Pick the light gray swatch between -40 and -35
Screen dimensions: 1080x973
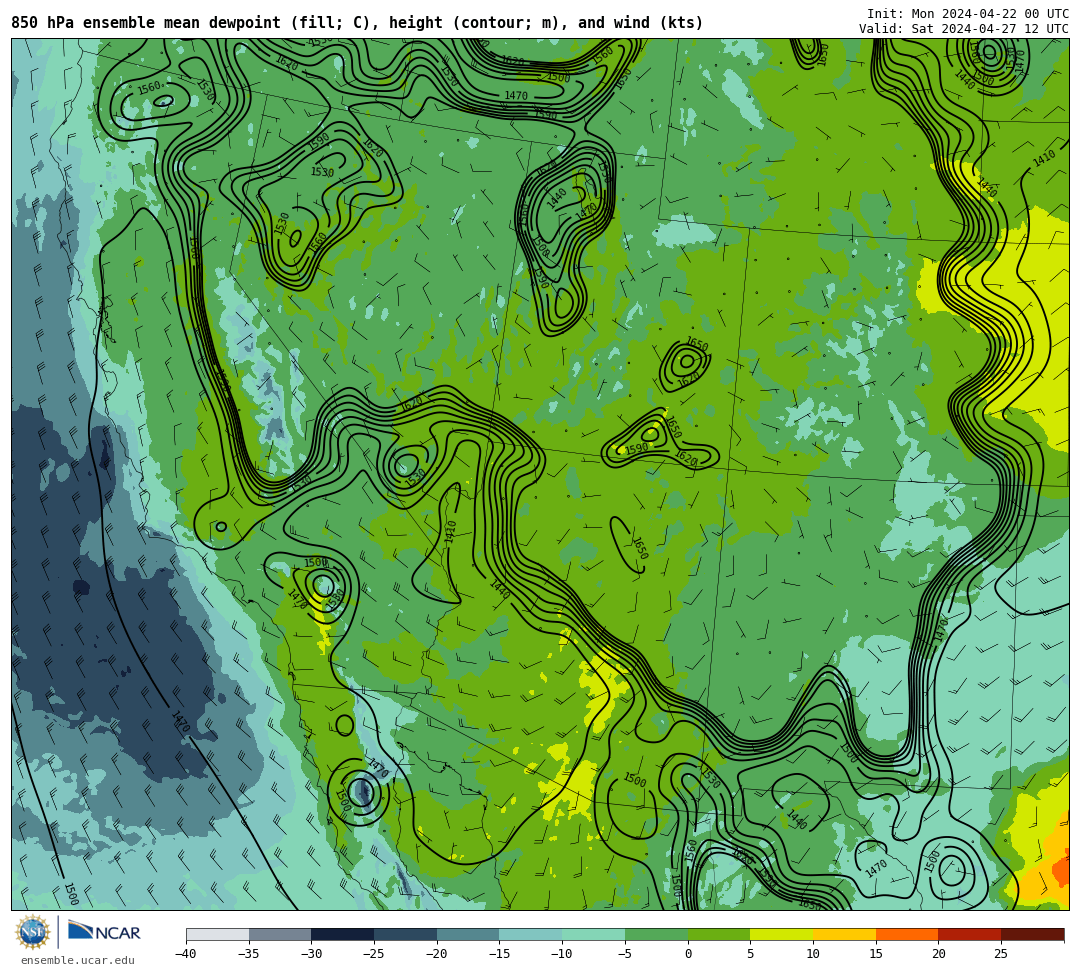[218, 934]
